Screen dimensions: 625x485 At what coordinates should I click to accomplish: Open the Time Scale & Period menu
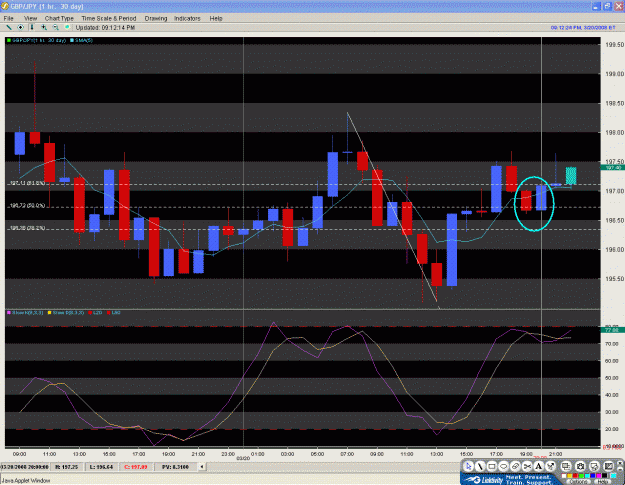[x=109, y=18]
